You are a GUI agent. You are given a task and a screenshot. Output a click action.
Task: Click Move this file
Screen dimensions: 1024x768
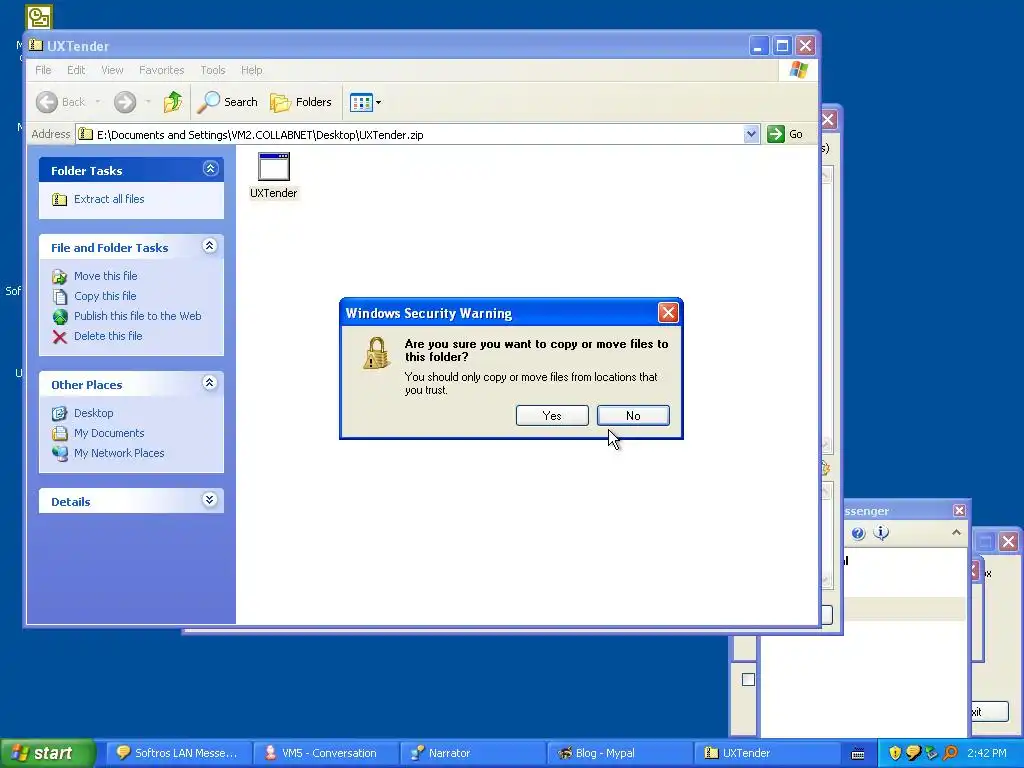click(105, 276)
